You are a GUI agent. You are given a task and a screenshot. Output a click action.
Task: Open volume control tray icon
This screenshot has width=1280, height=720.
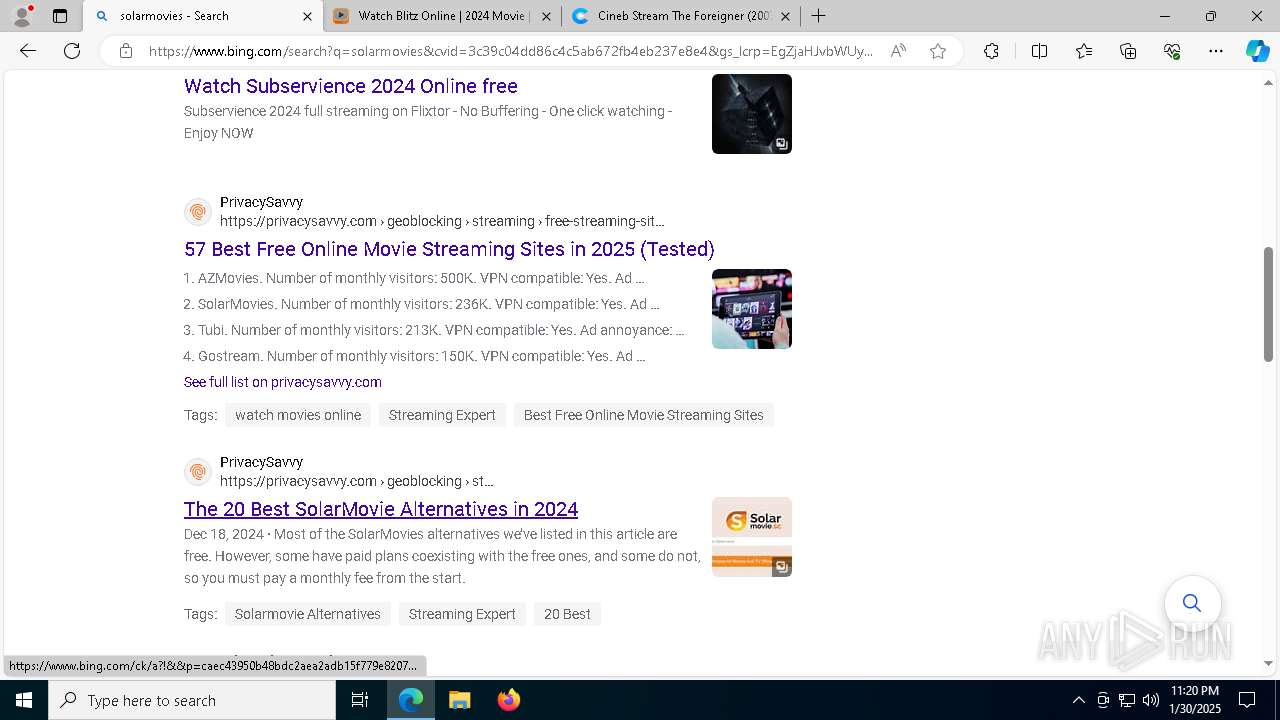[1151, 700]
